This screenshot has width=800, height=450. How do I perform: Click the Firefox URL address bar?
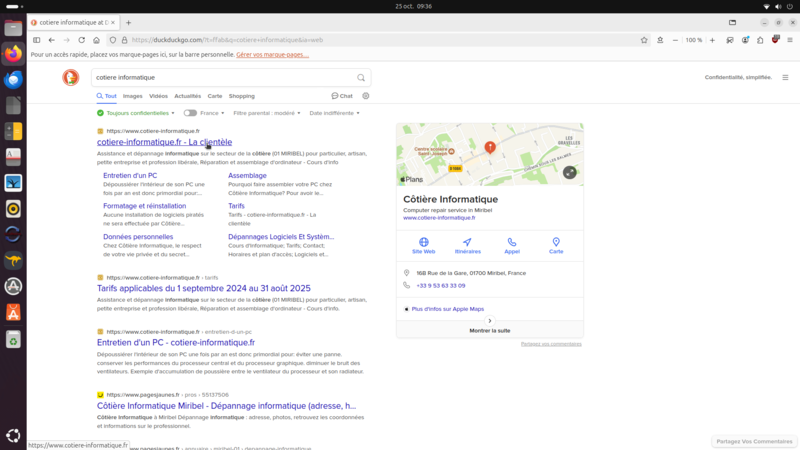[x=378, y=40]
